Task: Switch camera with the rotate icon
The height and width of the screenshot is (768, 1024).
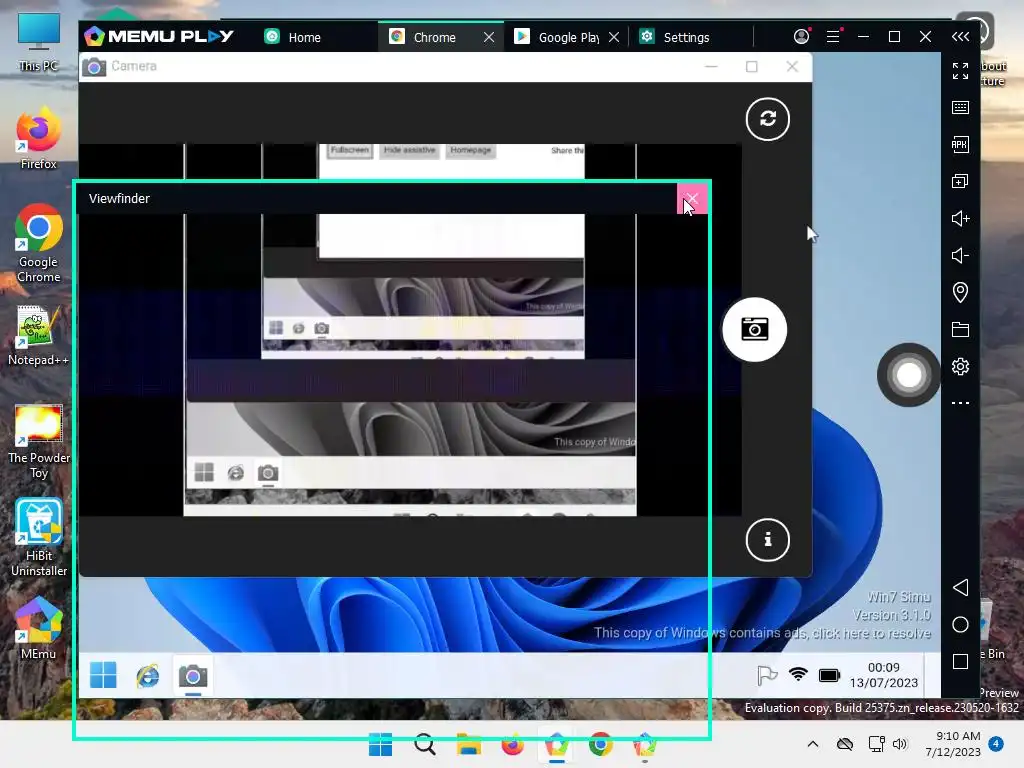Action: 767,119
